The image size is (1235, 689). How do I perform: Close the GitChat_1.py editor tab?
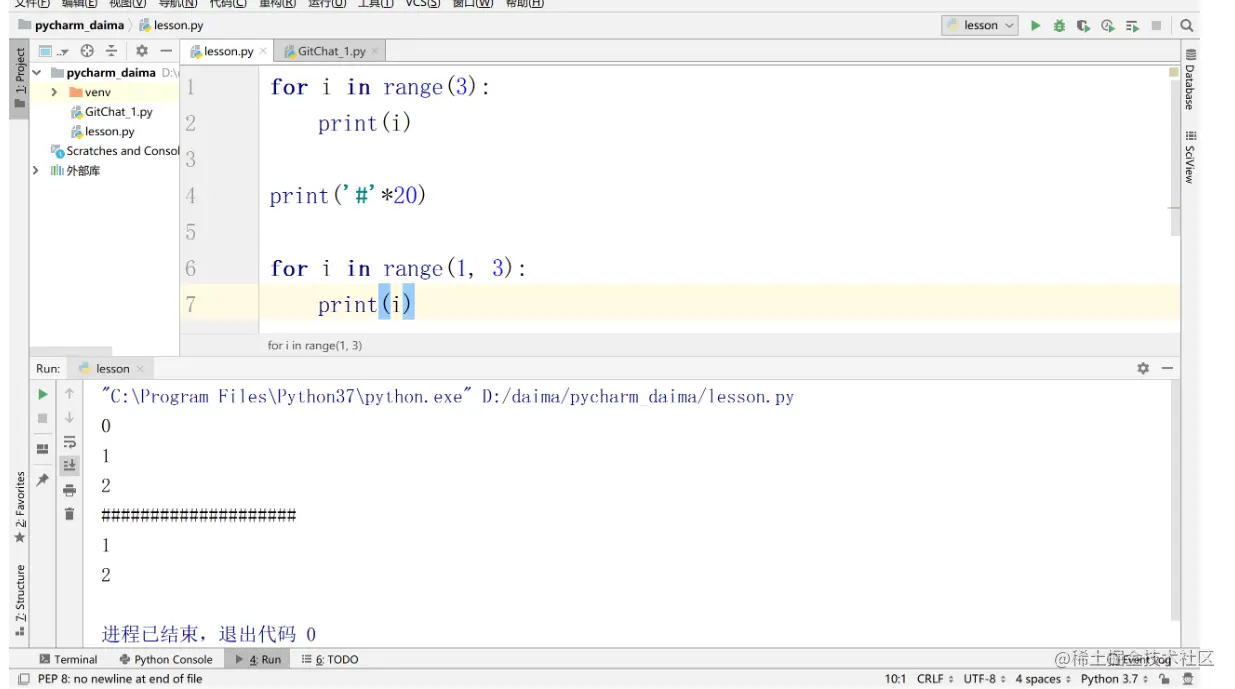(x=375, y=51)
